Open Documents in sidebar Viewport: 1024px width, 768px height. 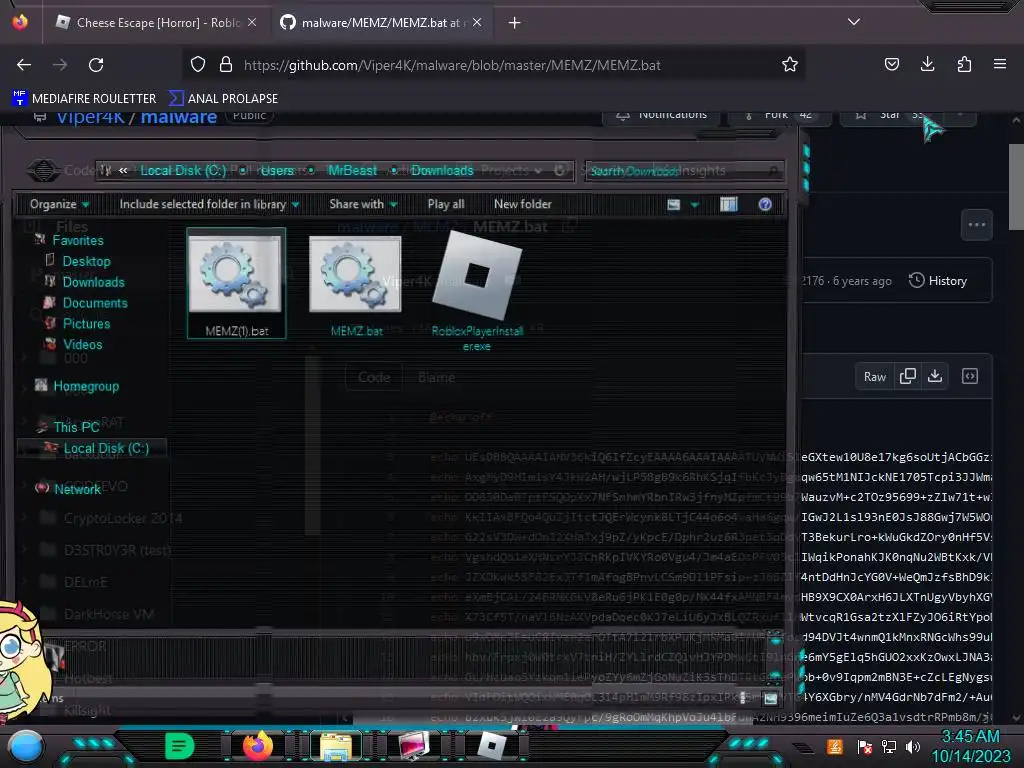[x=95, y=303]
